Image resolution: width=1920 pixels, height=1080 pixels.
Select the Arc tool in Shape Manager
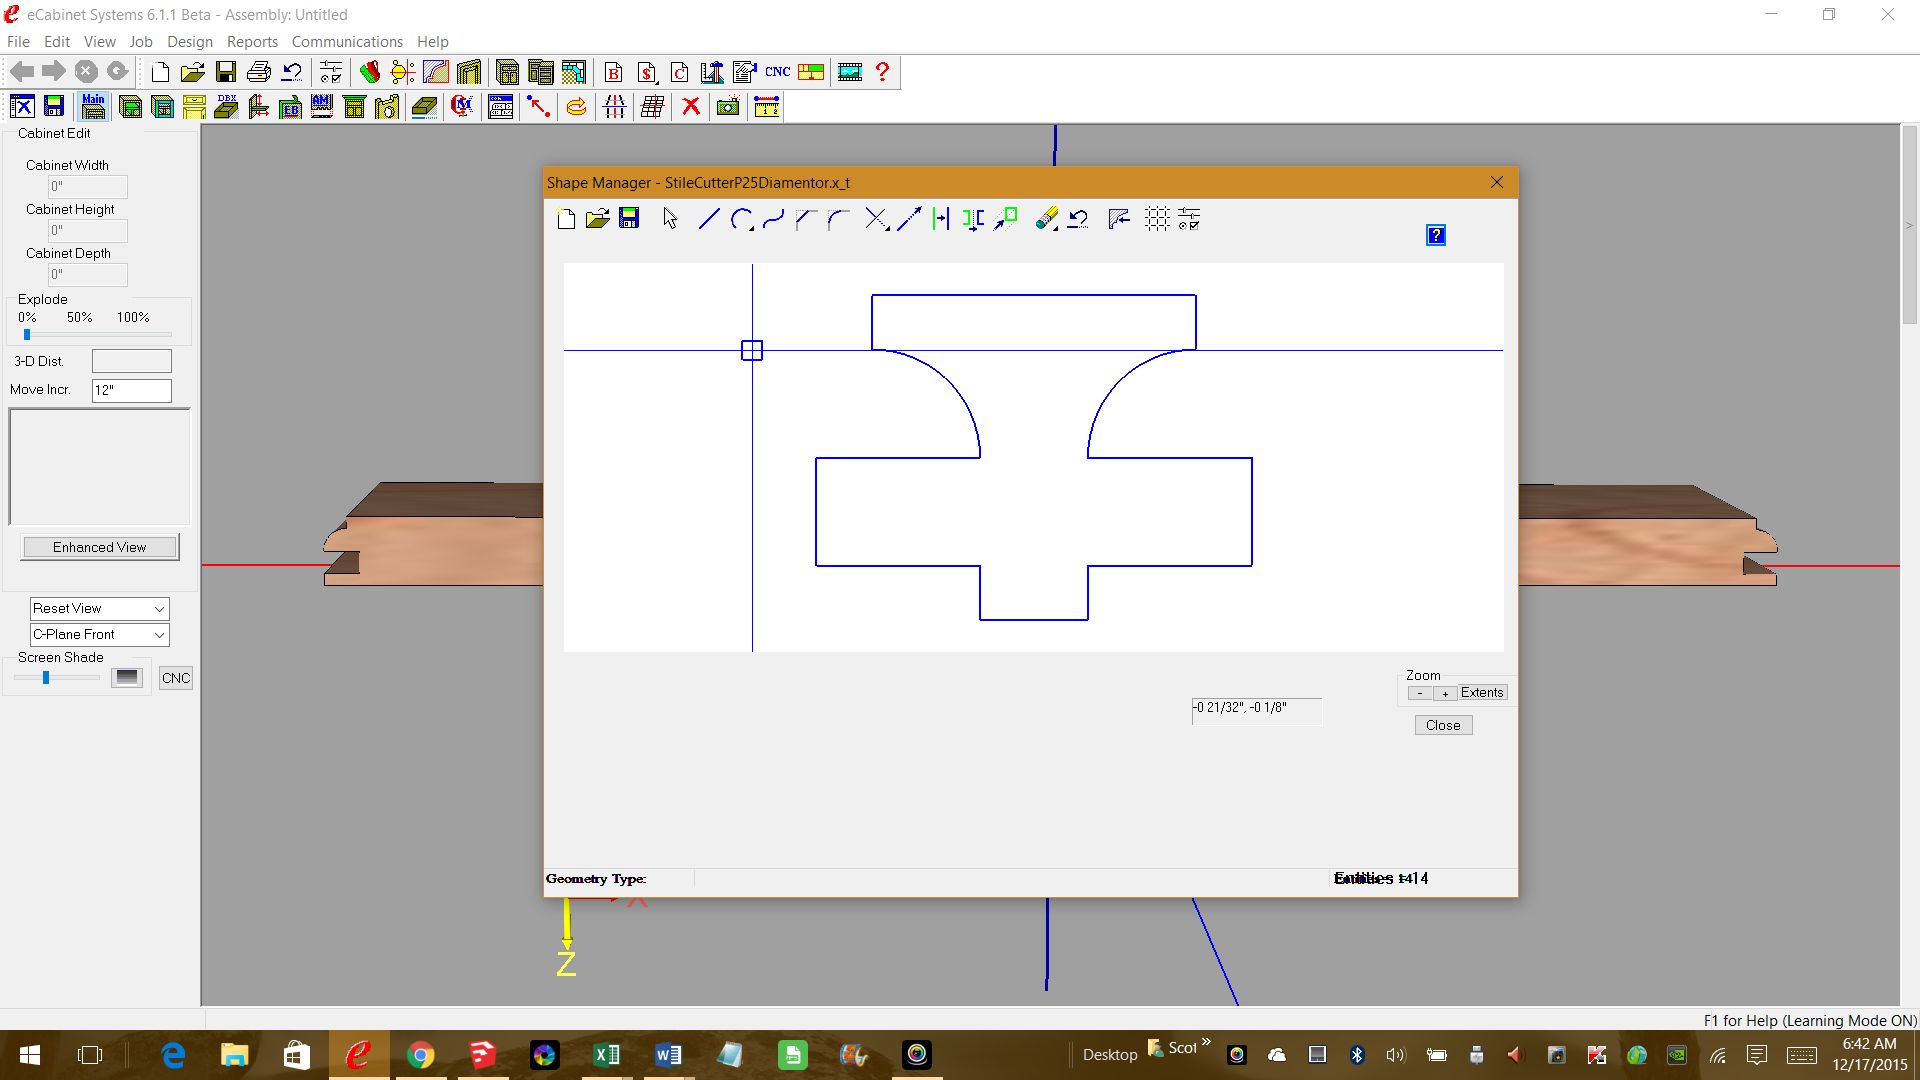pyautogui.click(x=740, y=219)
